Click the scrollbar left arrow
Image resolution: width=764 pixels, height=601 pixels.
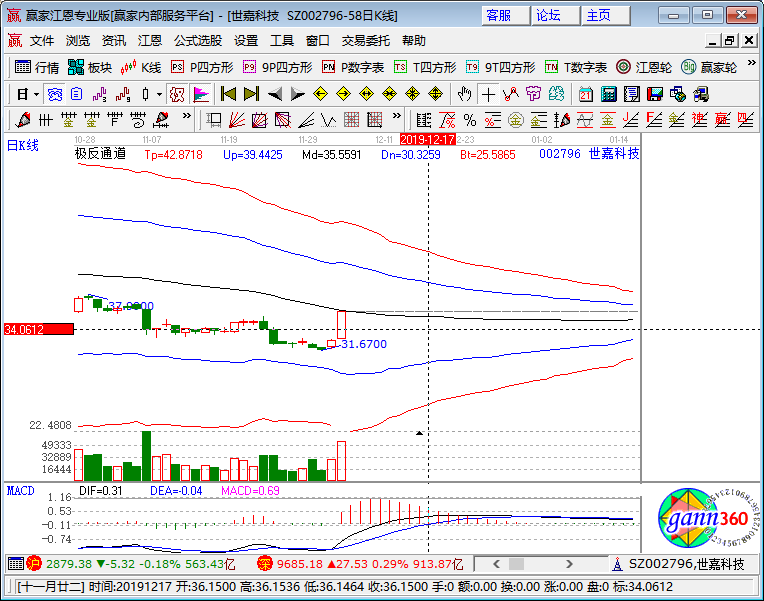[x=497, y=564]
